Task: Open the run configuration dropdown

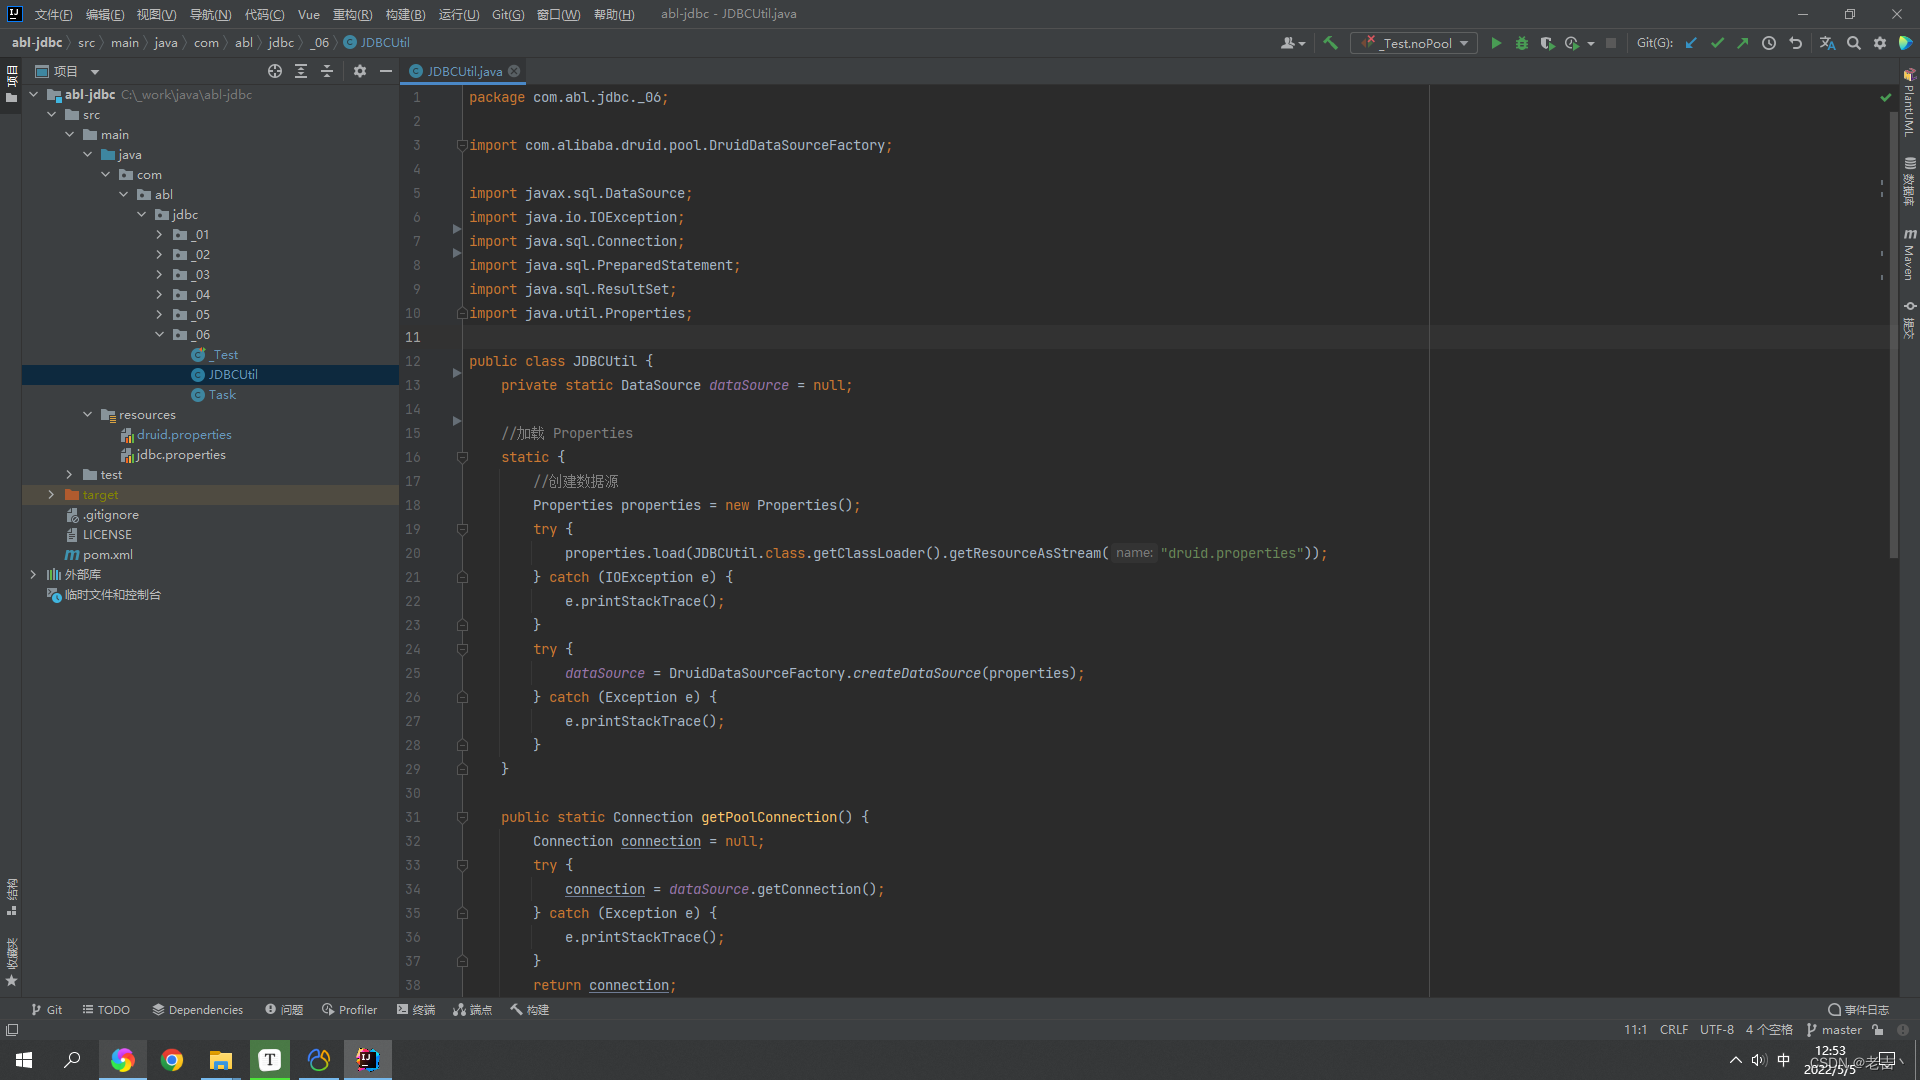Action: coord(1414,43)
